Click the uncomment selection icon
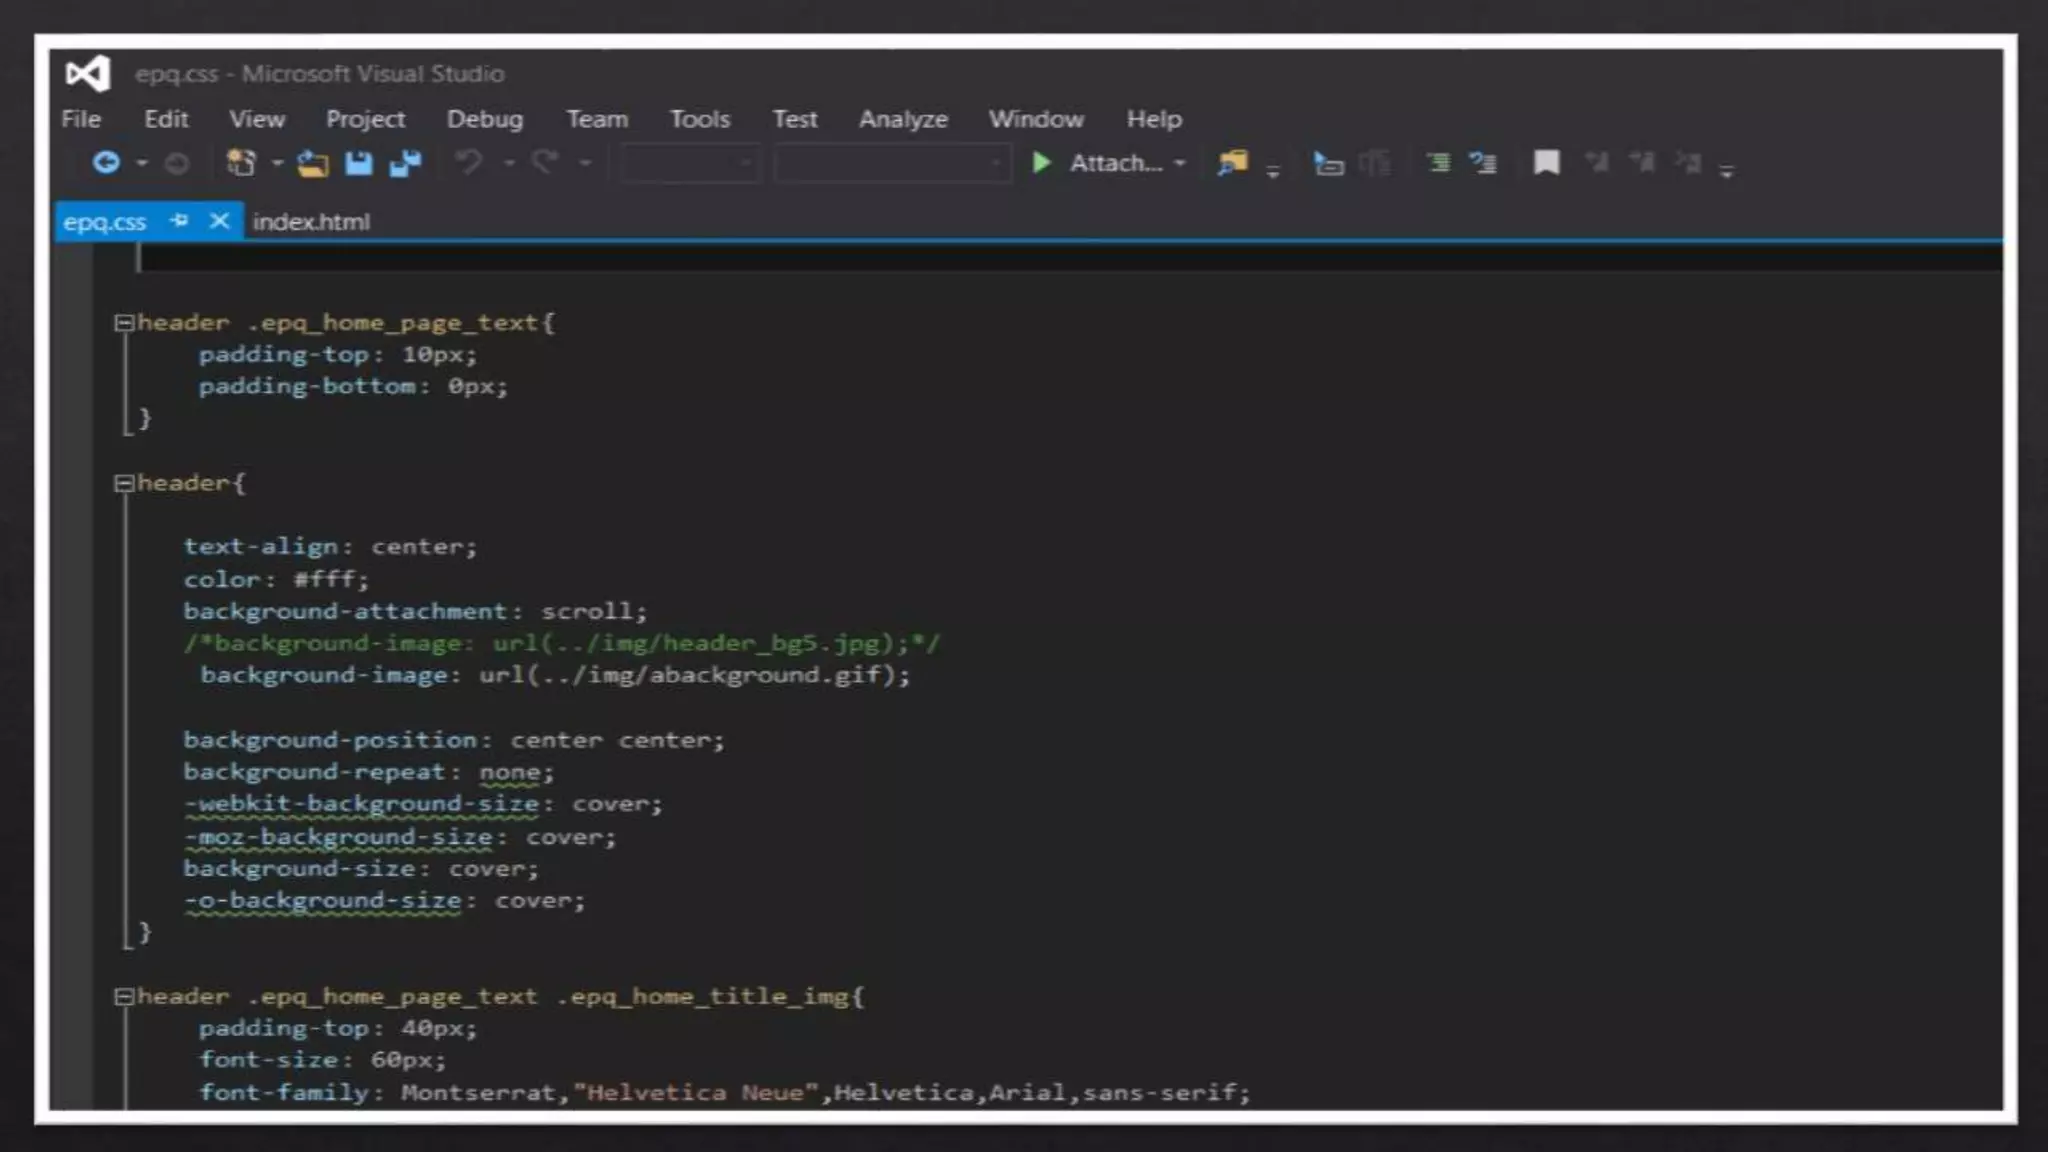The height and width of the screenshot is (1152, 2048). click(x=1483, y=163)
